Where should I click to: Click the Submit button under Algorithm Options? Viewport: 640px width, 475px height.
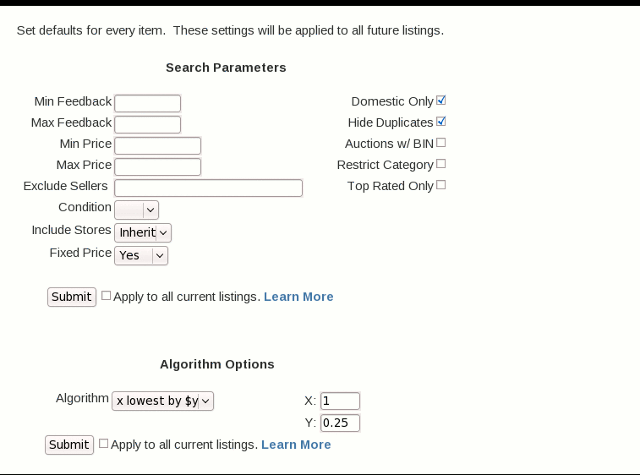(69, 444)
